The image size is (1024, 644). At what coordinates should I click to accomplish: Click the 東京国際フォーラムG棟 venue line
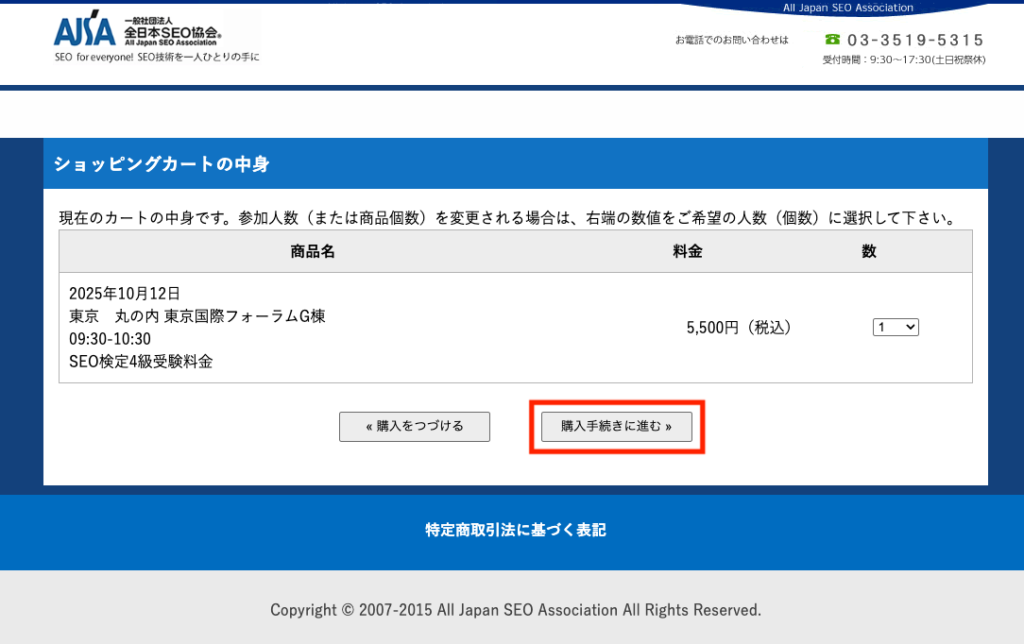point(197,316)
